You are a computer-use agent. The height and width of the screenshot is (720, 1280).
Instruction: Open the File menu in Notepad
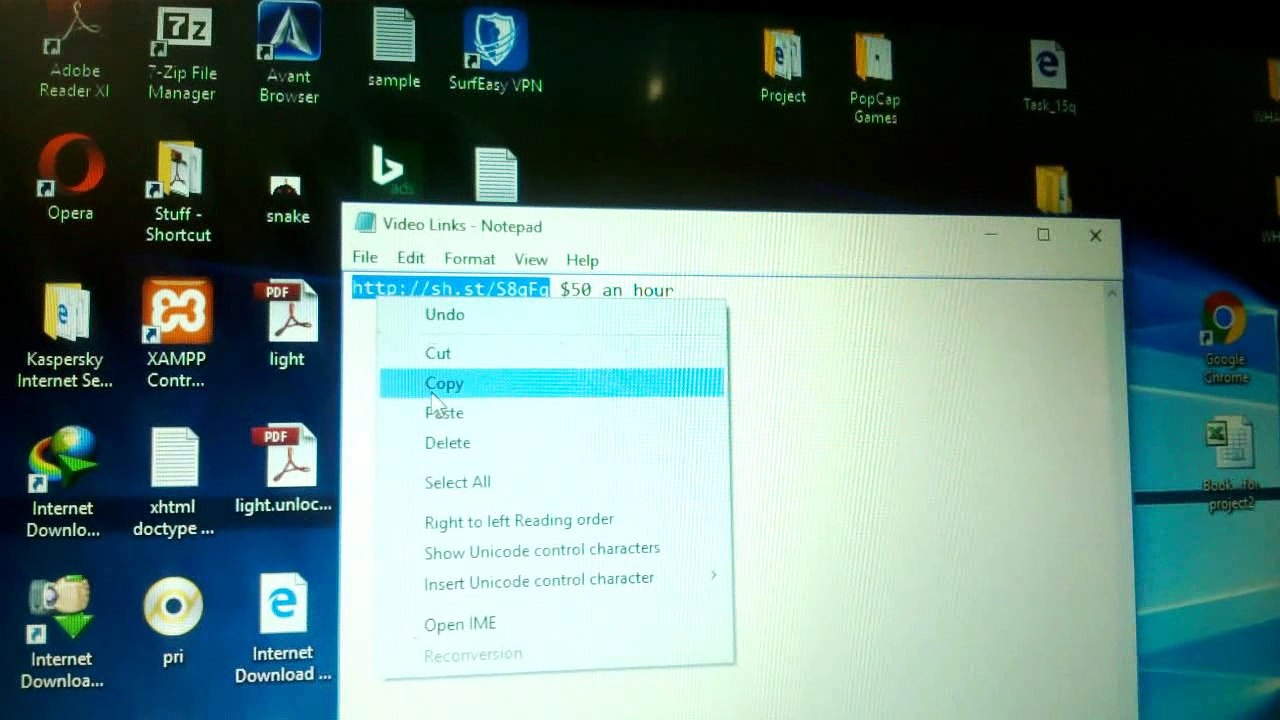click(364, 258)
